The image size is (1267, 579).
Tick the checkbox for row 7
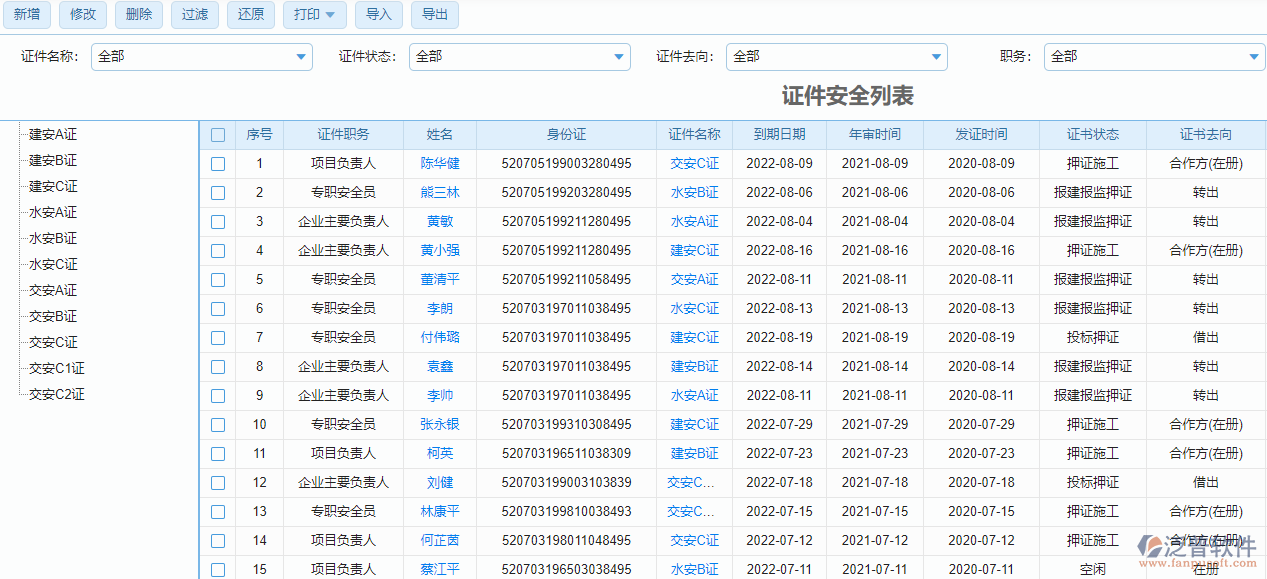[218, 338]
